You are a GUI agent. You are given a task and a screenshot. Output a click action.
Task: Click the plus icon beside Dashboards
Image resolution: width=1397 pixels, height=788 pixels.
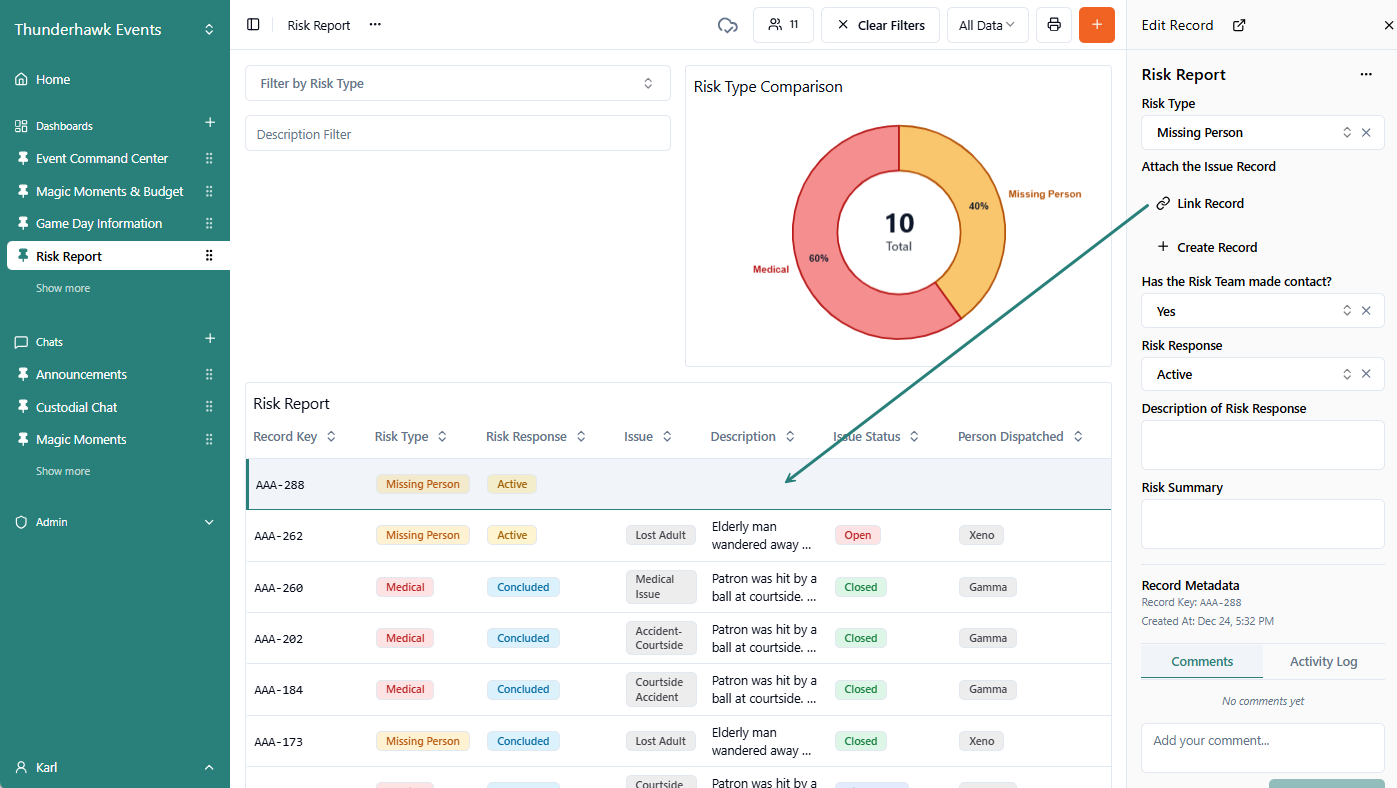[210, 123]
